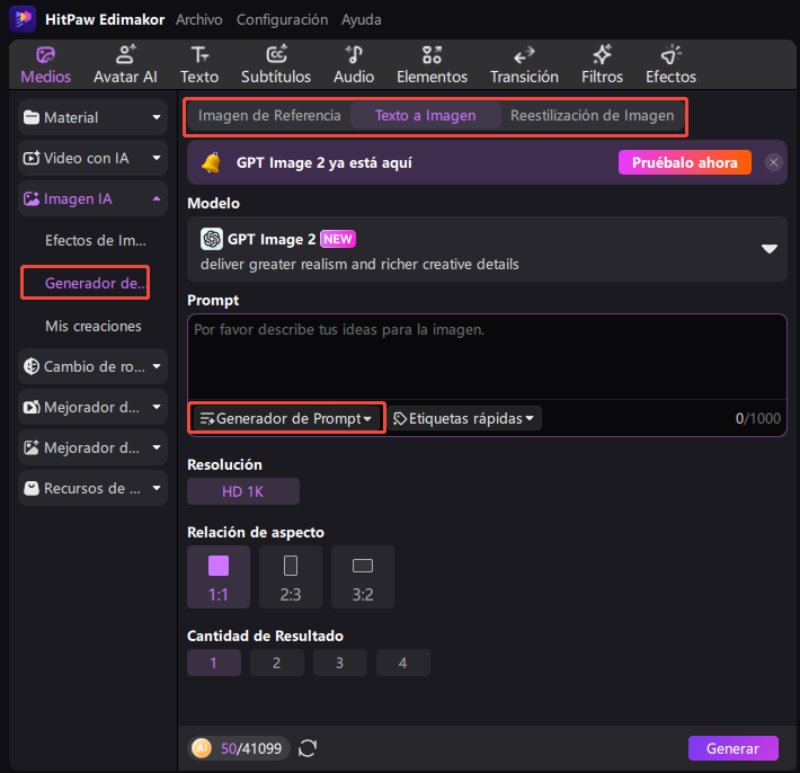This screenshot has height=773, width=800.
Task: Open the Etiquetas rápidas dropdown
Action: 464,418
